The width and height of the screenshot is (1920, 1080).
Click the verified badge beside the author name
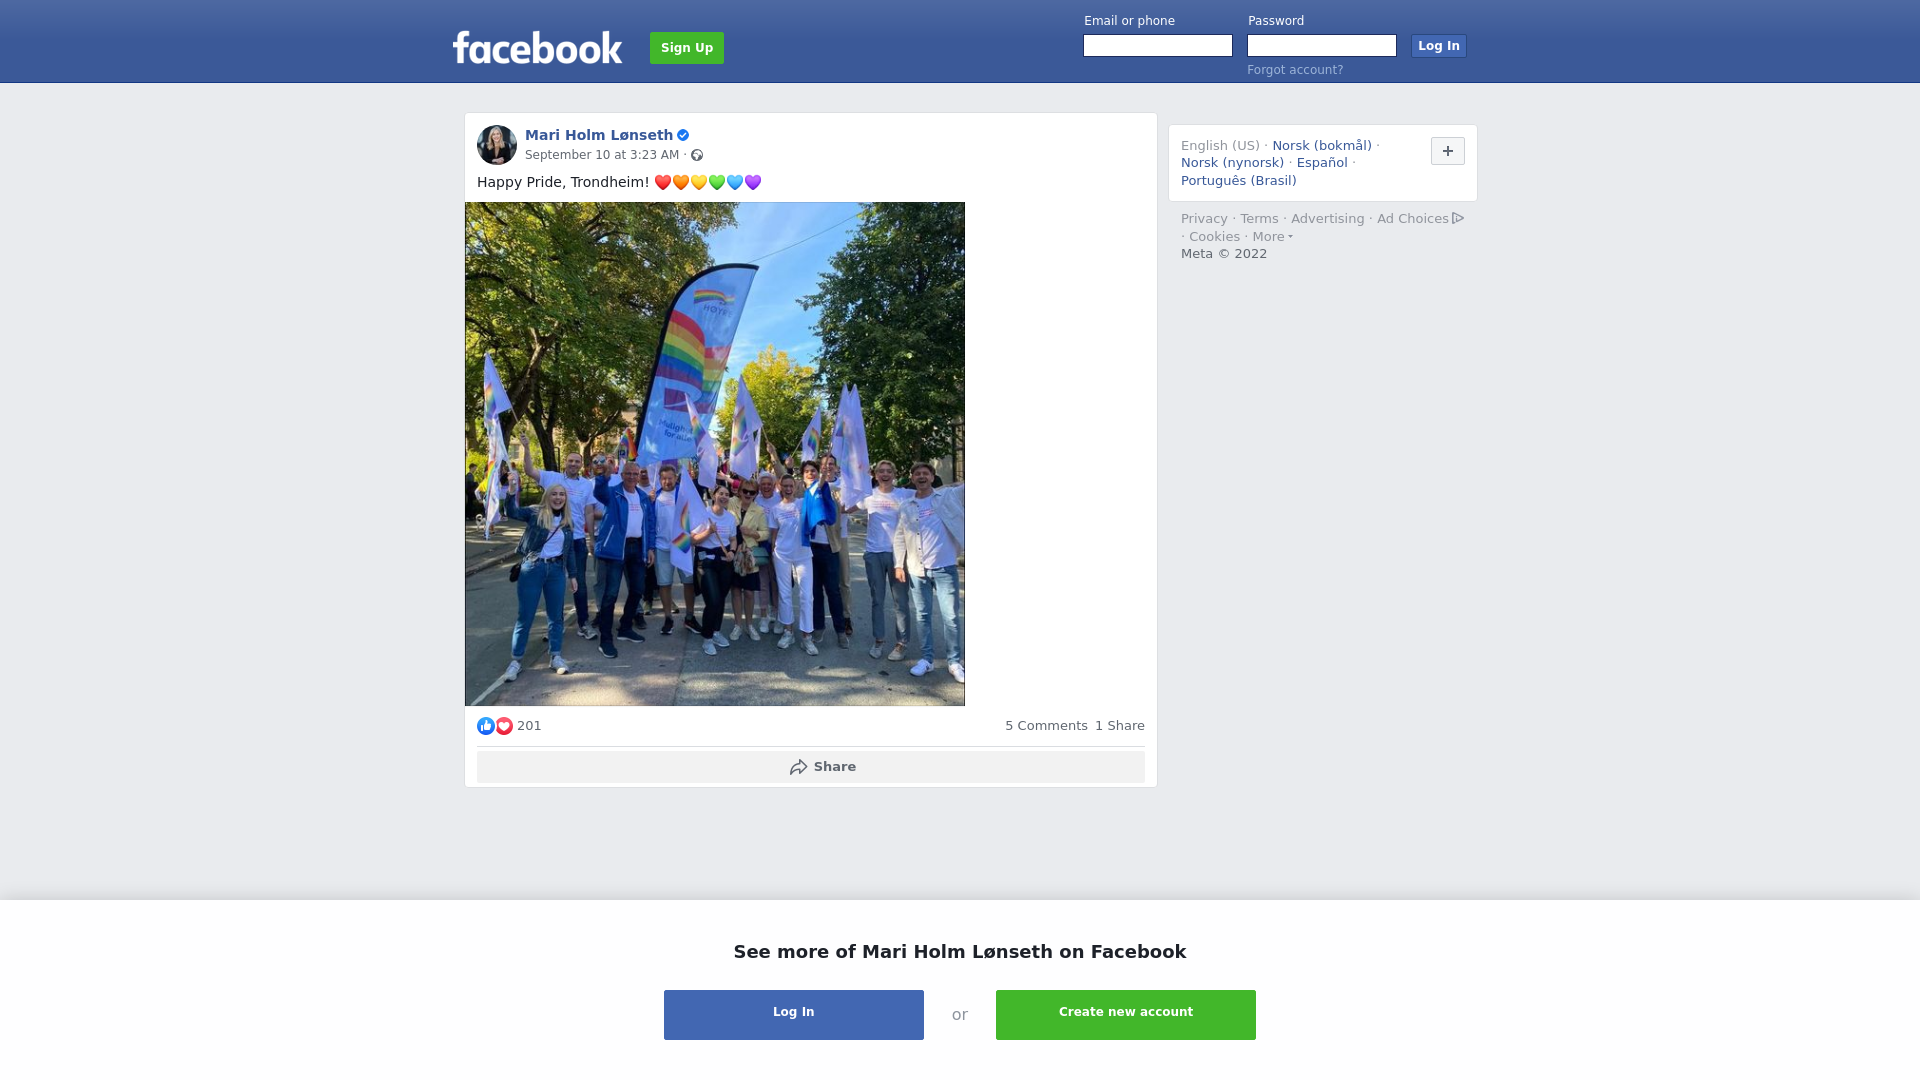click(x=683, y=135)
